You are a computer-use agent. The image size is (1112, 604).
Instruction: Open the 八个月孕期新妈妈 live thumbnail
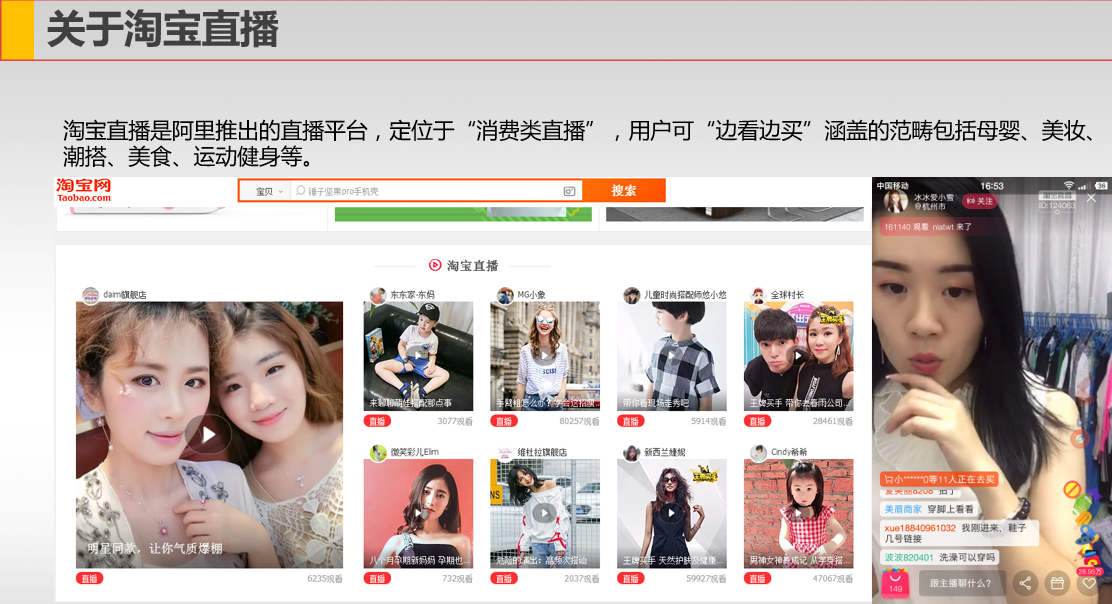(418, 513)
